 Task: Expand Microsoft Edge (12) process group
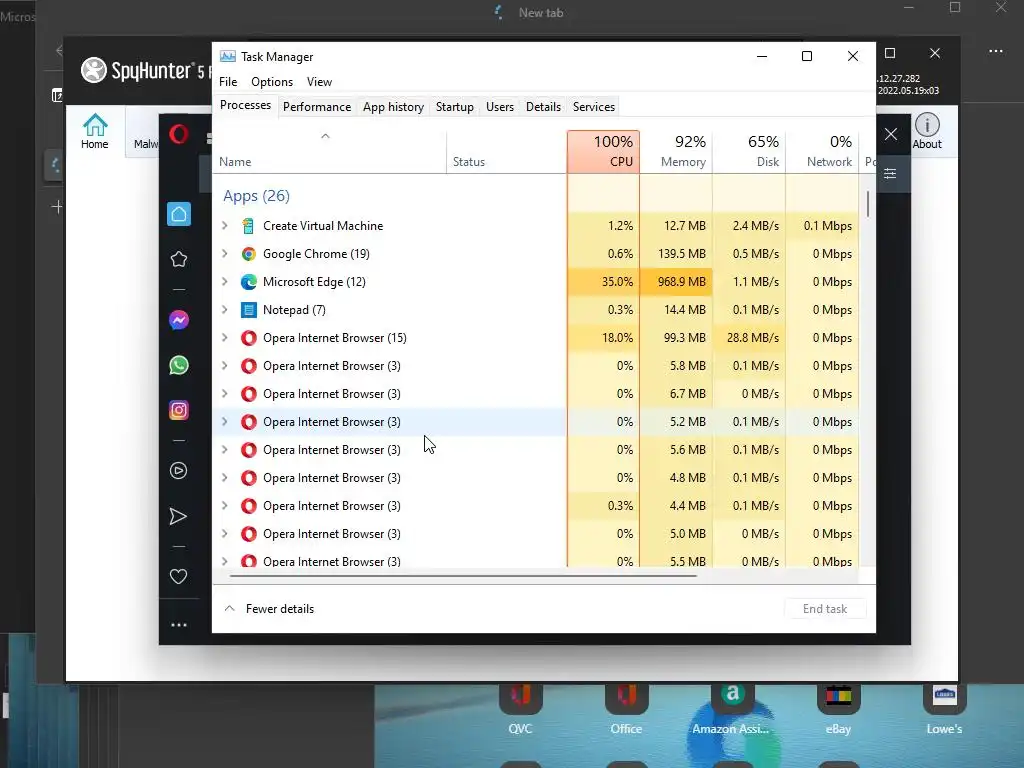pyautogui.click(x=225, y=282)
